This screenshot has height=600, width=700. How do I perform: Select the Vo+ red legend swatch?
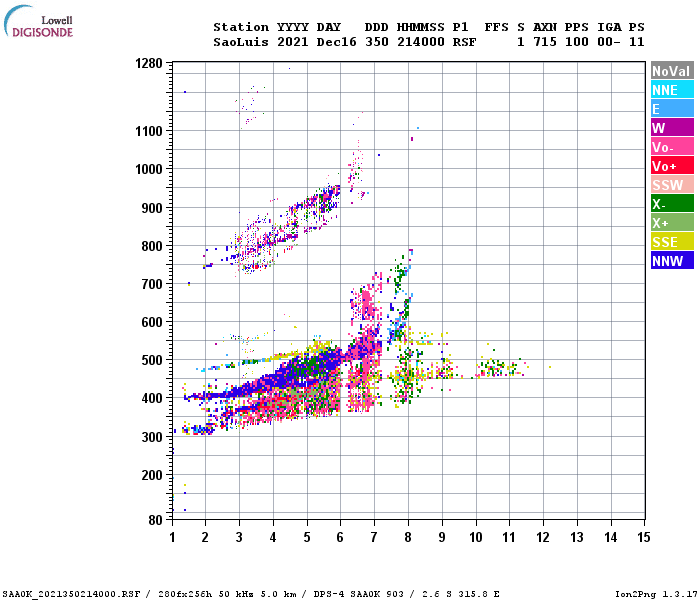[x=672, y=166]
